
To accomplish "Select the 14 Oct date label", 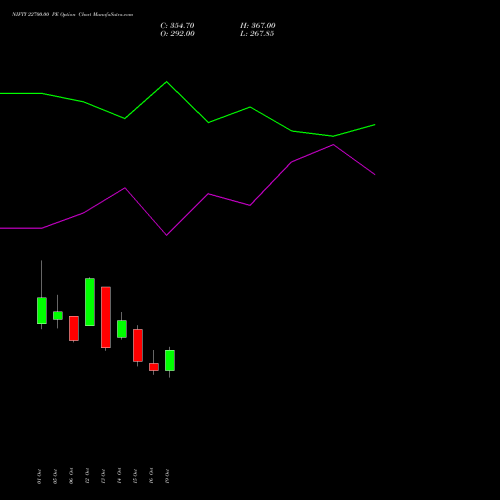I will tap(119, 476).
